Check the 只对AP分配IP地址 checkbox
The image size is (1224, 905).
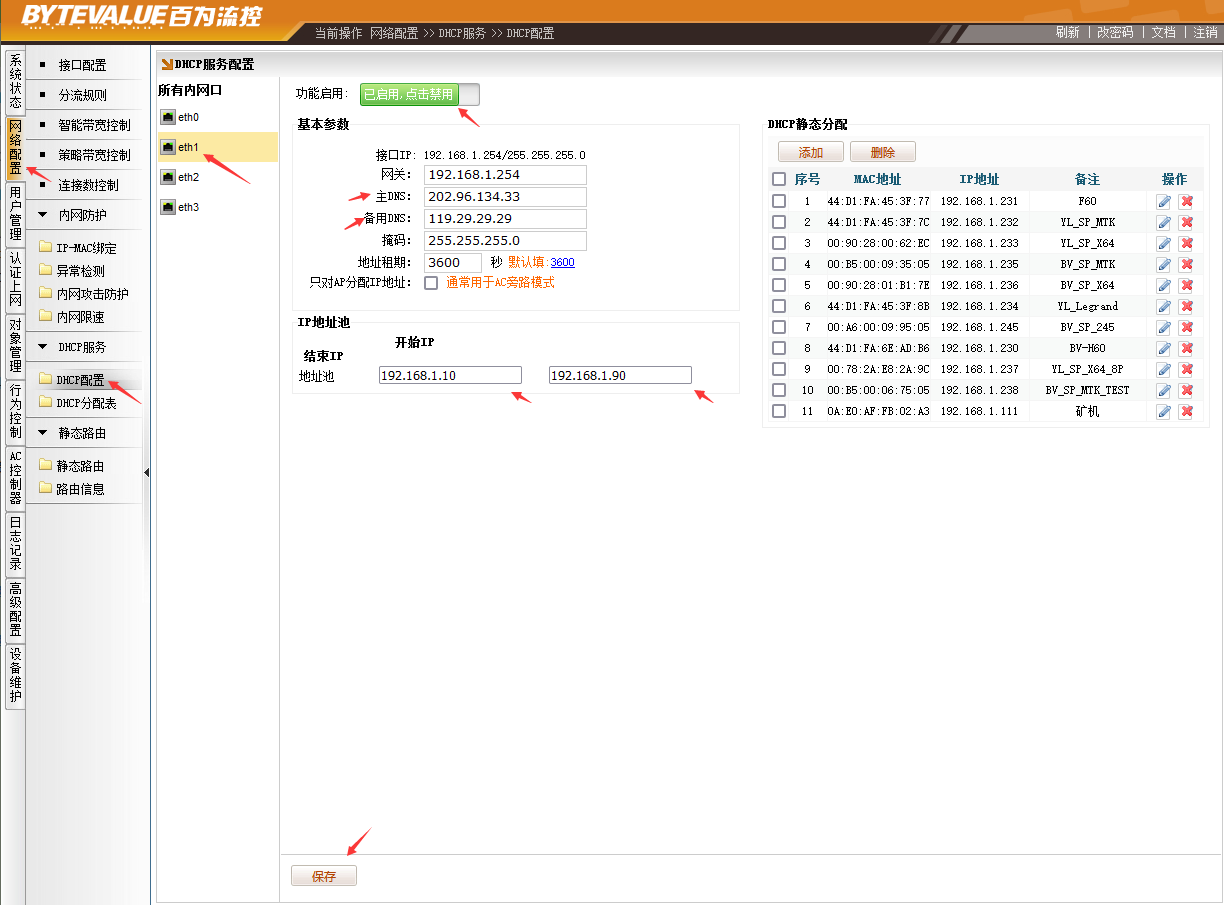(431, 283)
